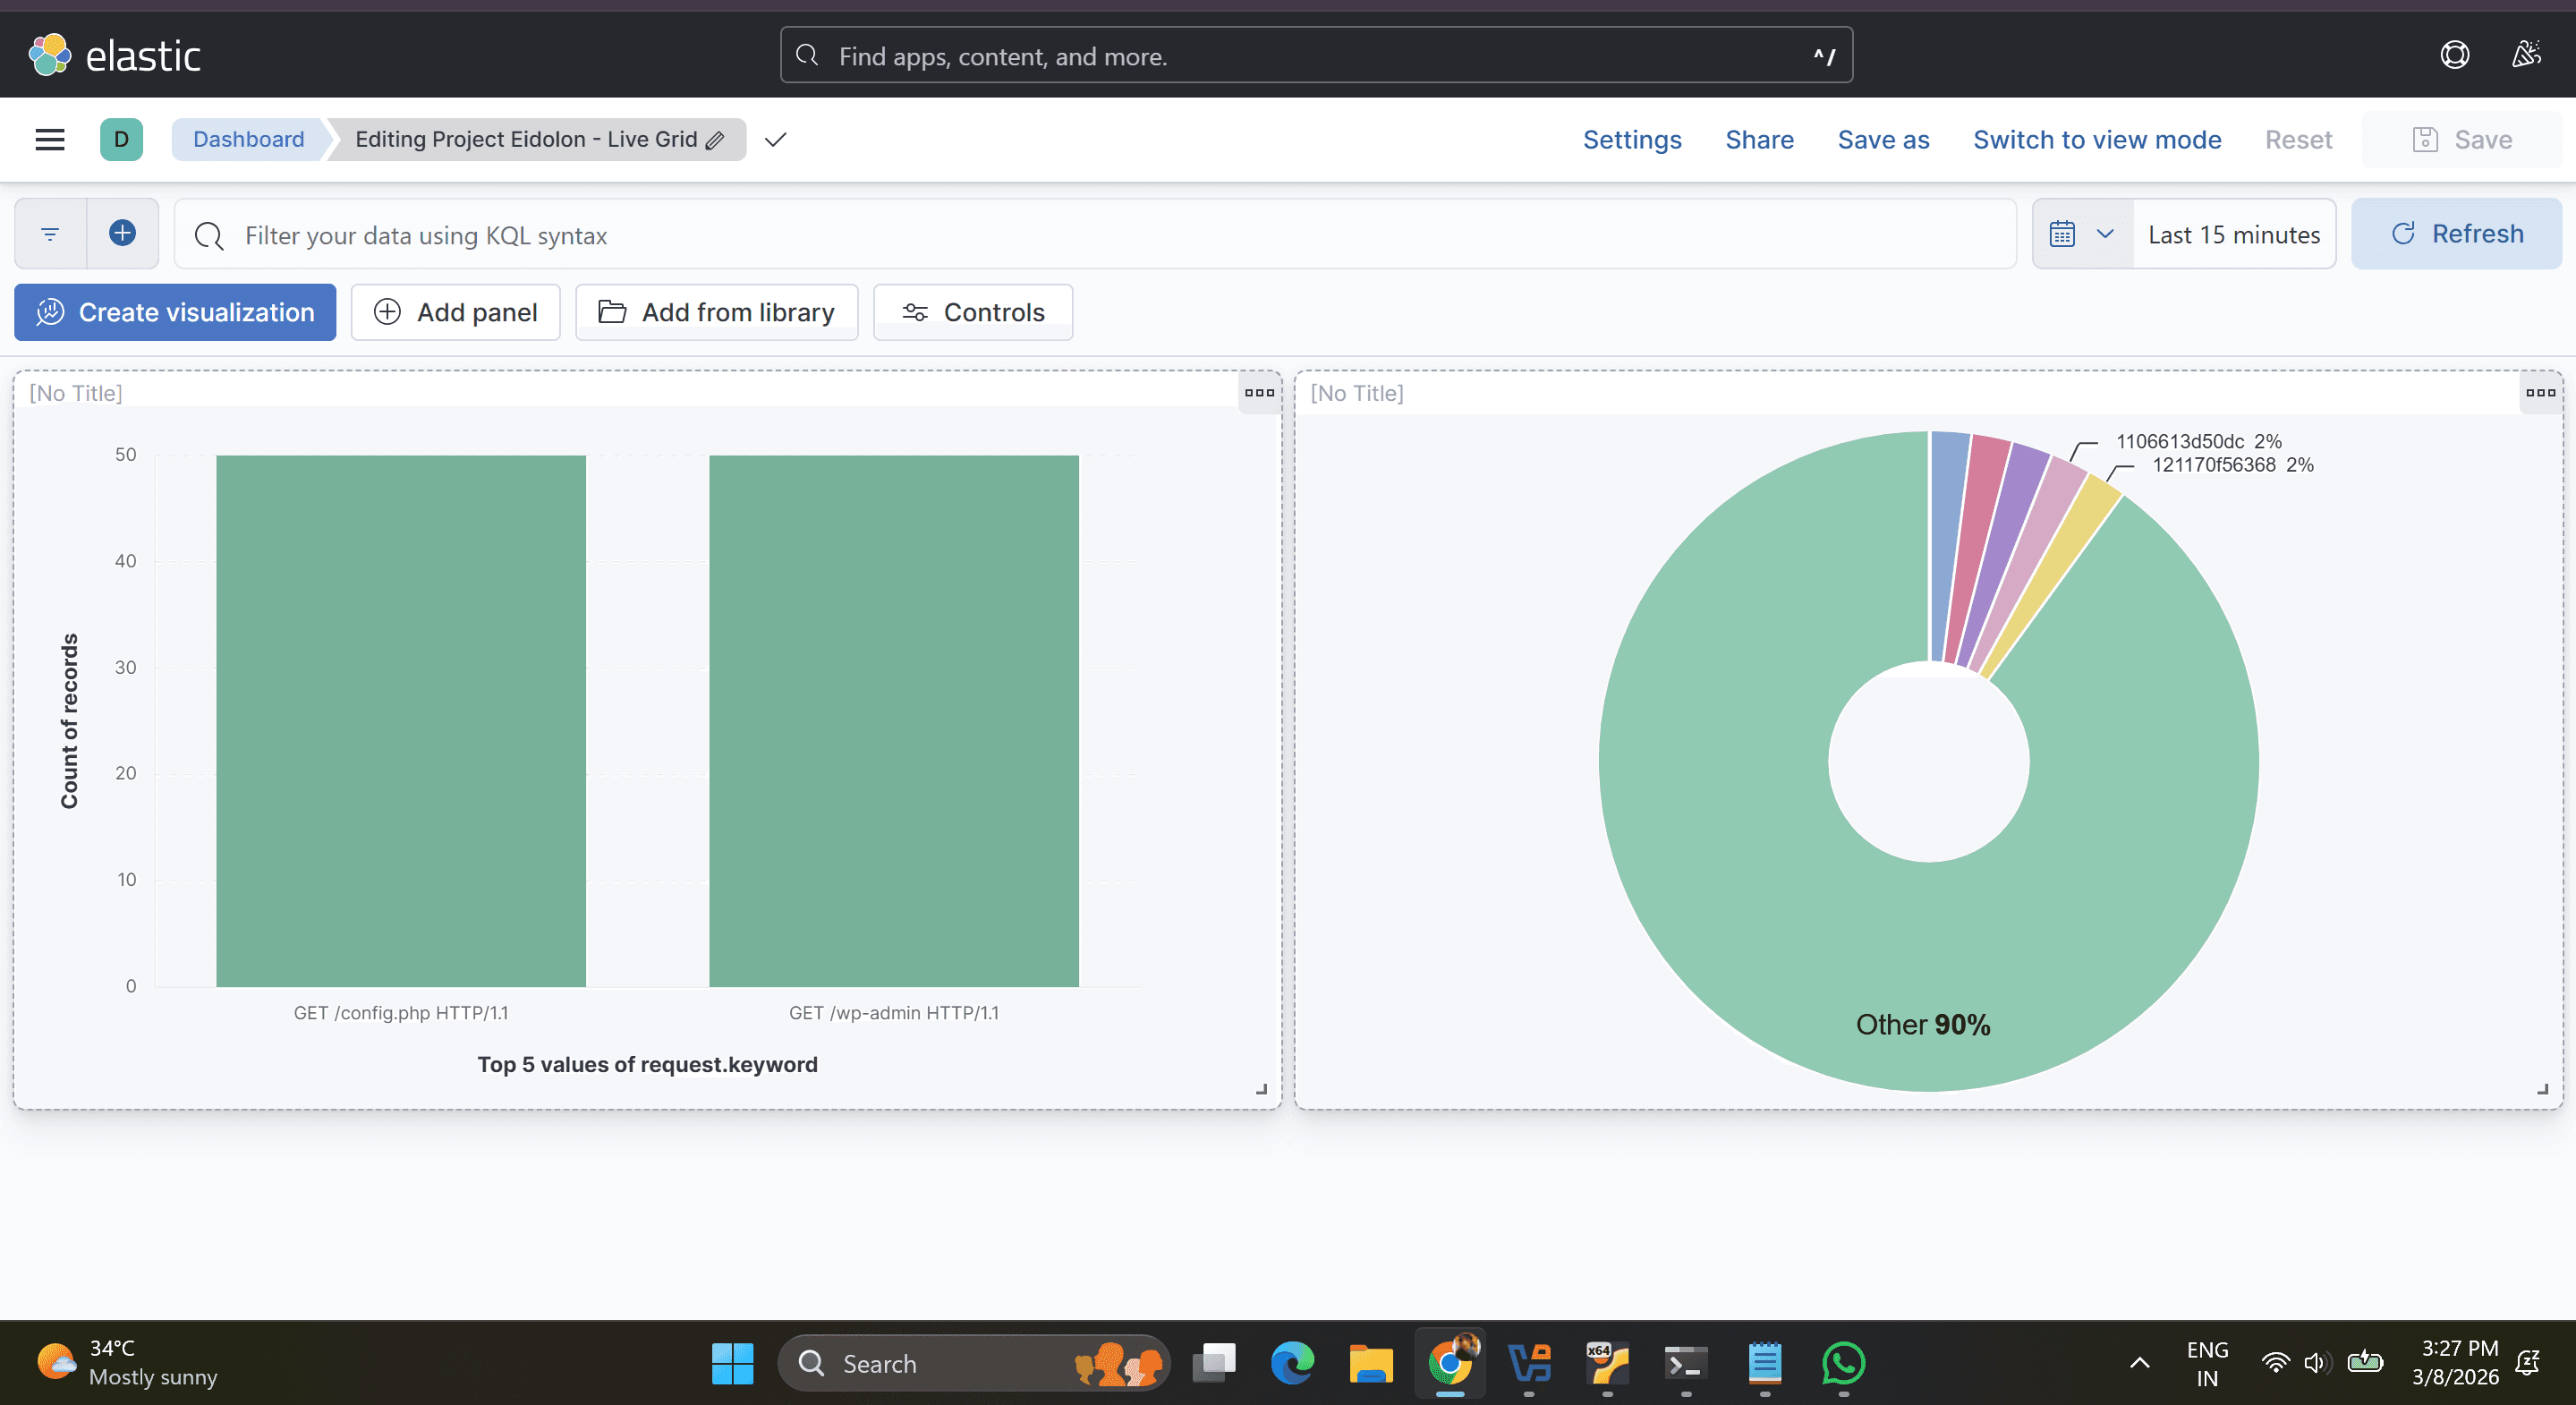Screen dimensions: 2576x1405
Task: Open the volume tray icon
Action: click(2317, 1362)
